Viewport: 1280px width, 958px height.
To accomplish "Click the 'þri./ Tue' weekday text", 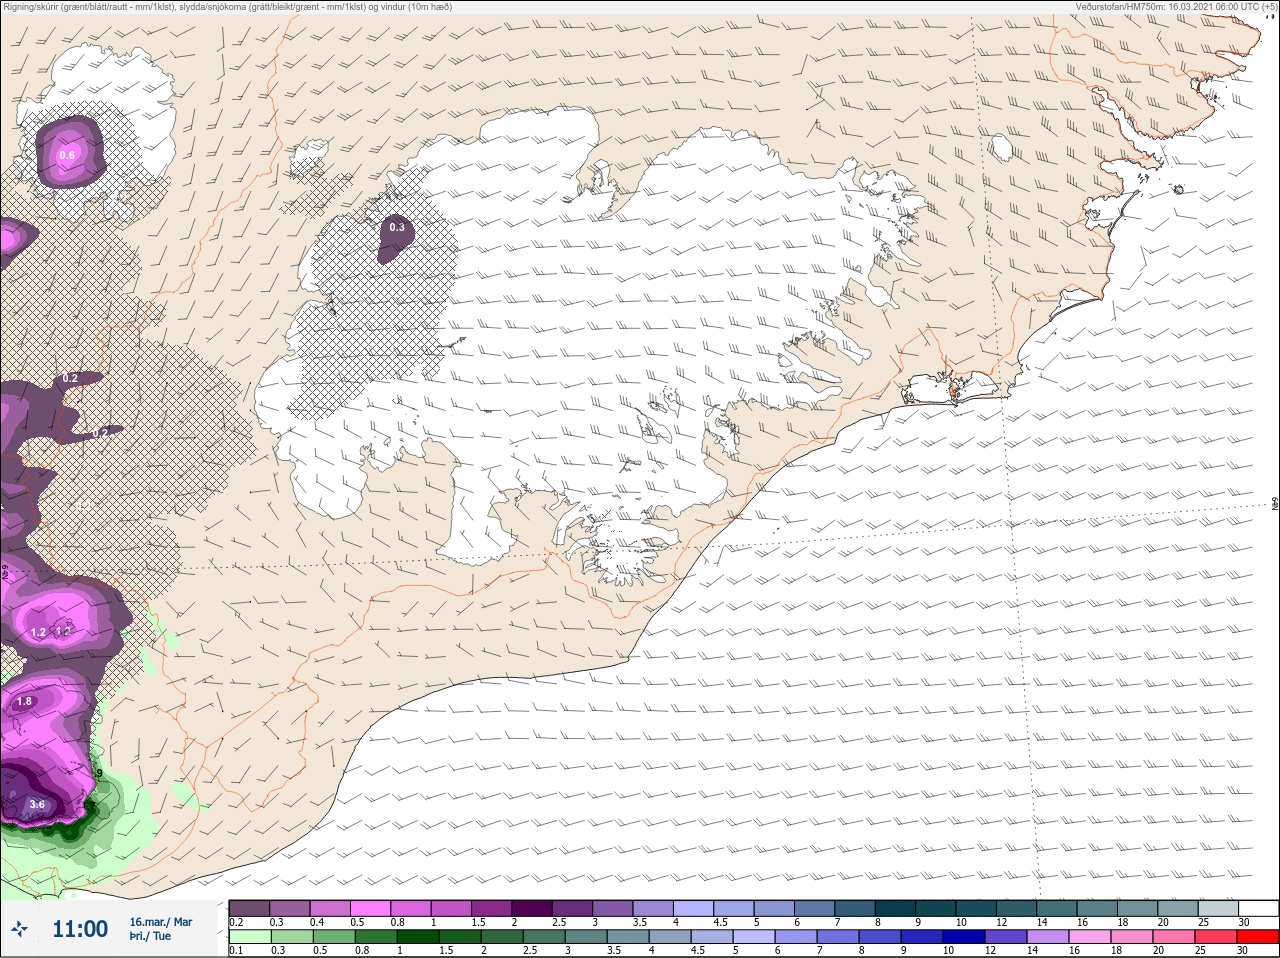I will 150,937.
